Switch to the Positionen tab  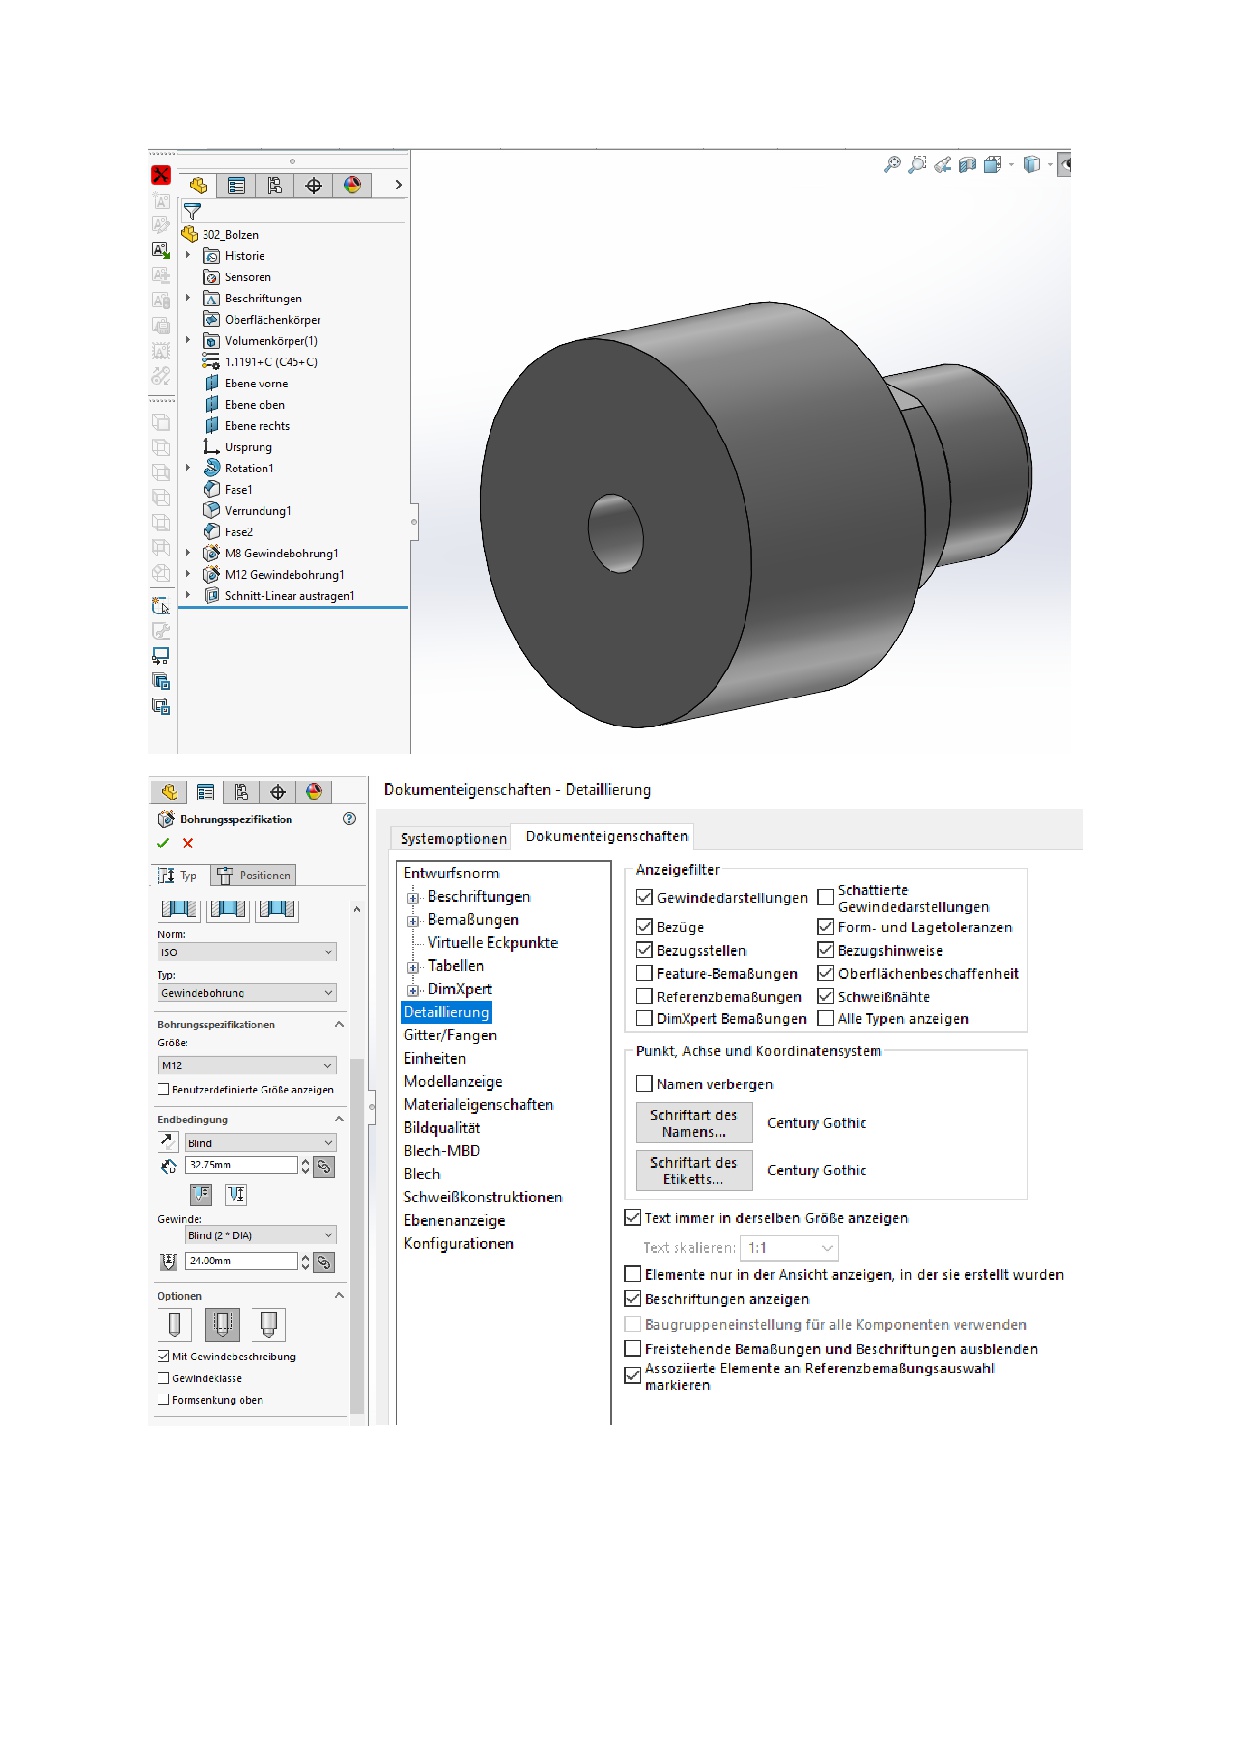point(254,875)
